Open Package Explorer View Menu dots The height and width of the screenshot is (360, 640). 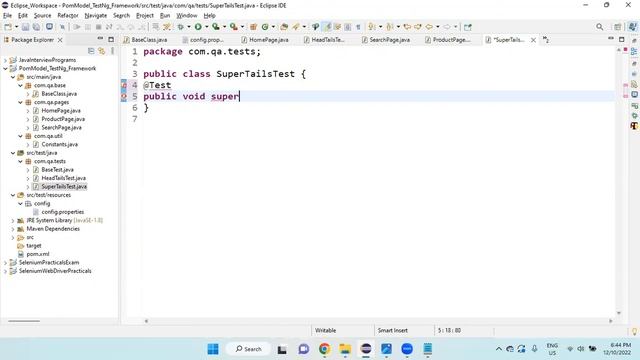point(112,51)
